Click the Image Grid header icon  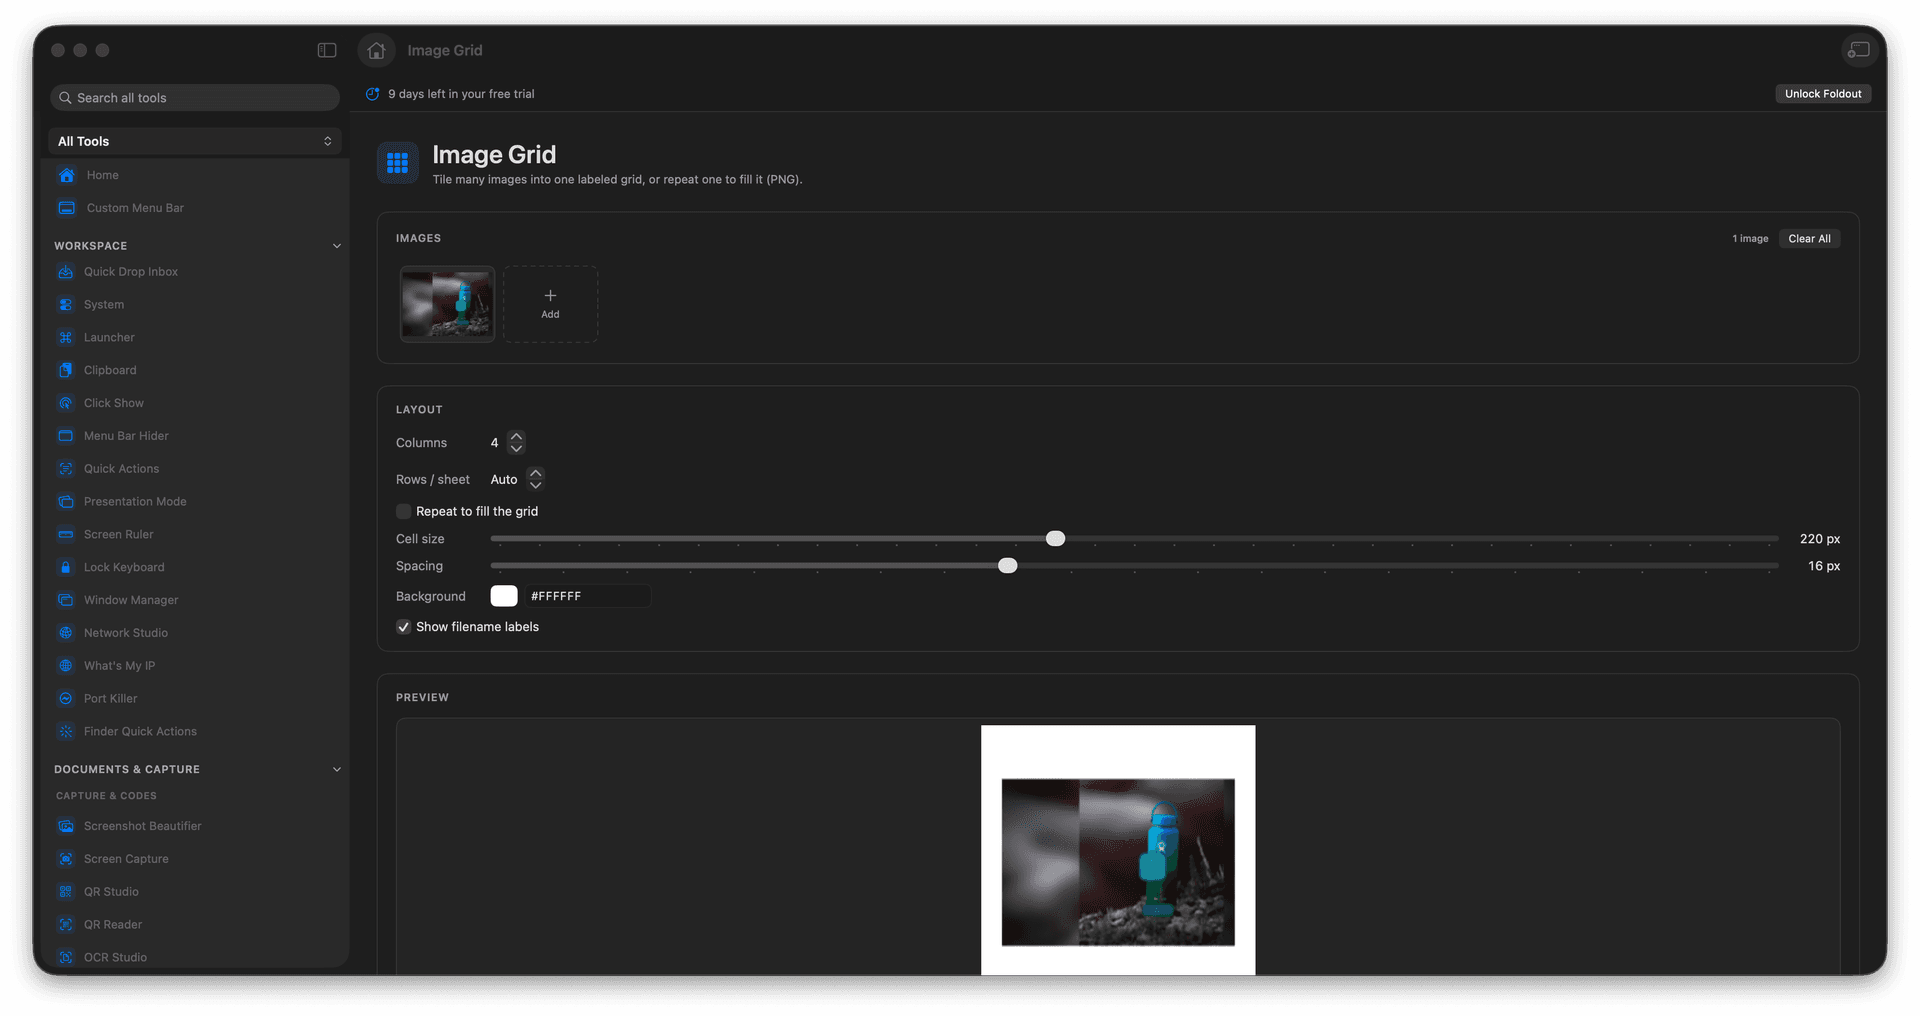pyautogui.click(x=398, y=162)
